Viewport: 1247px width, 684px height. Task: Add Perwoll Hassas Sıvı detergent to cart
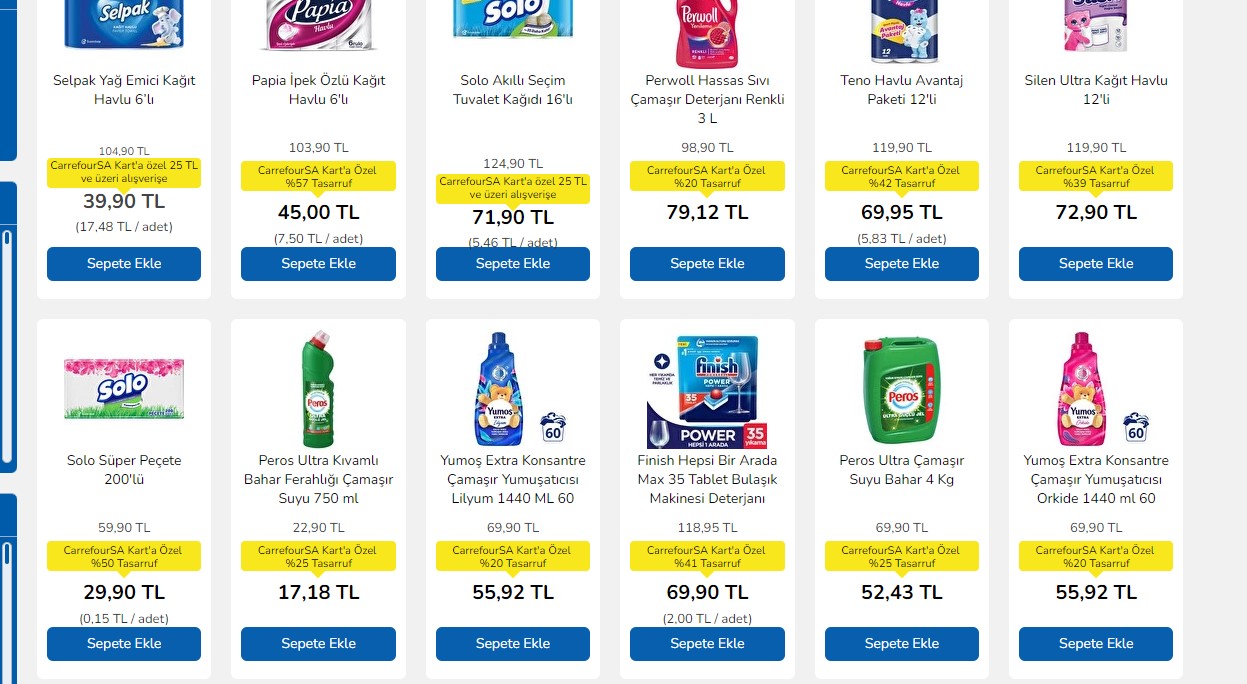point(707,264)
